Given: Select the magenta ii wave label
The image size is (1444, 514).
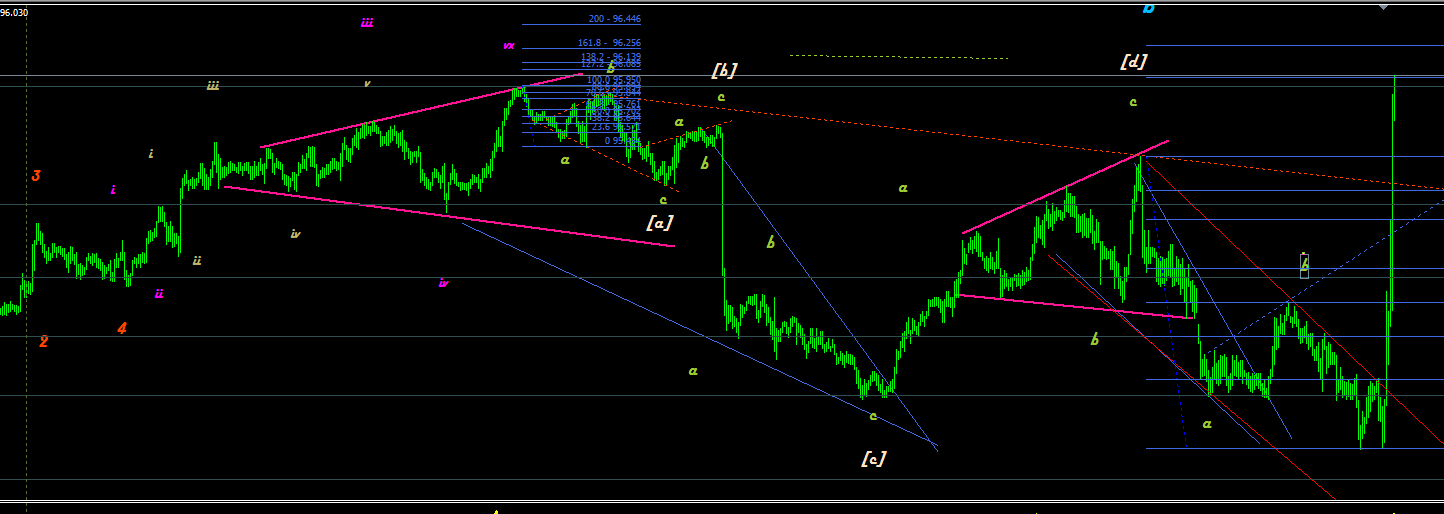Looking at the screenshot, I should click(x=159, y=293).
